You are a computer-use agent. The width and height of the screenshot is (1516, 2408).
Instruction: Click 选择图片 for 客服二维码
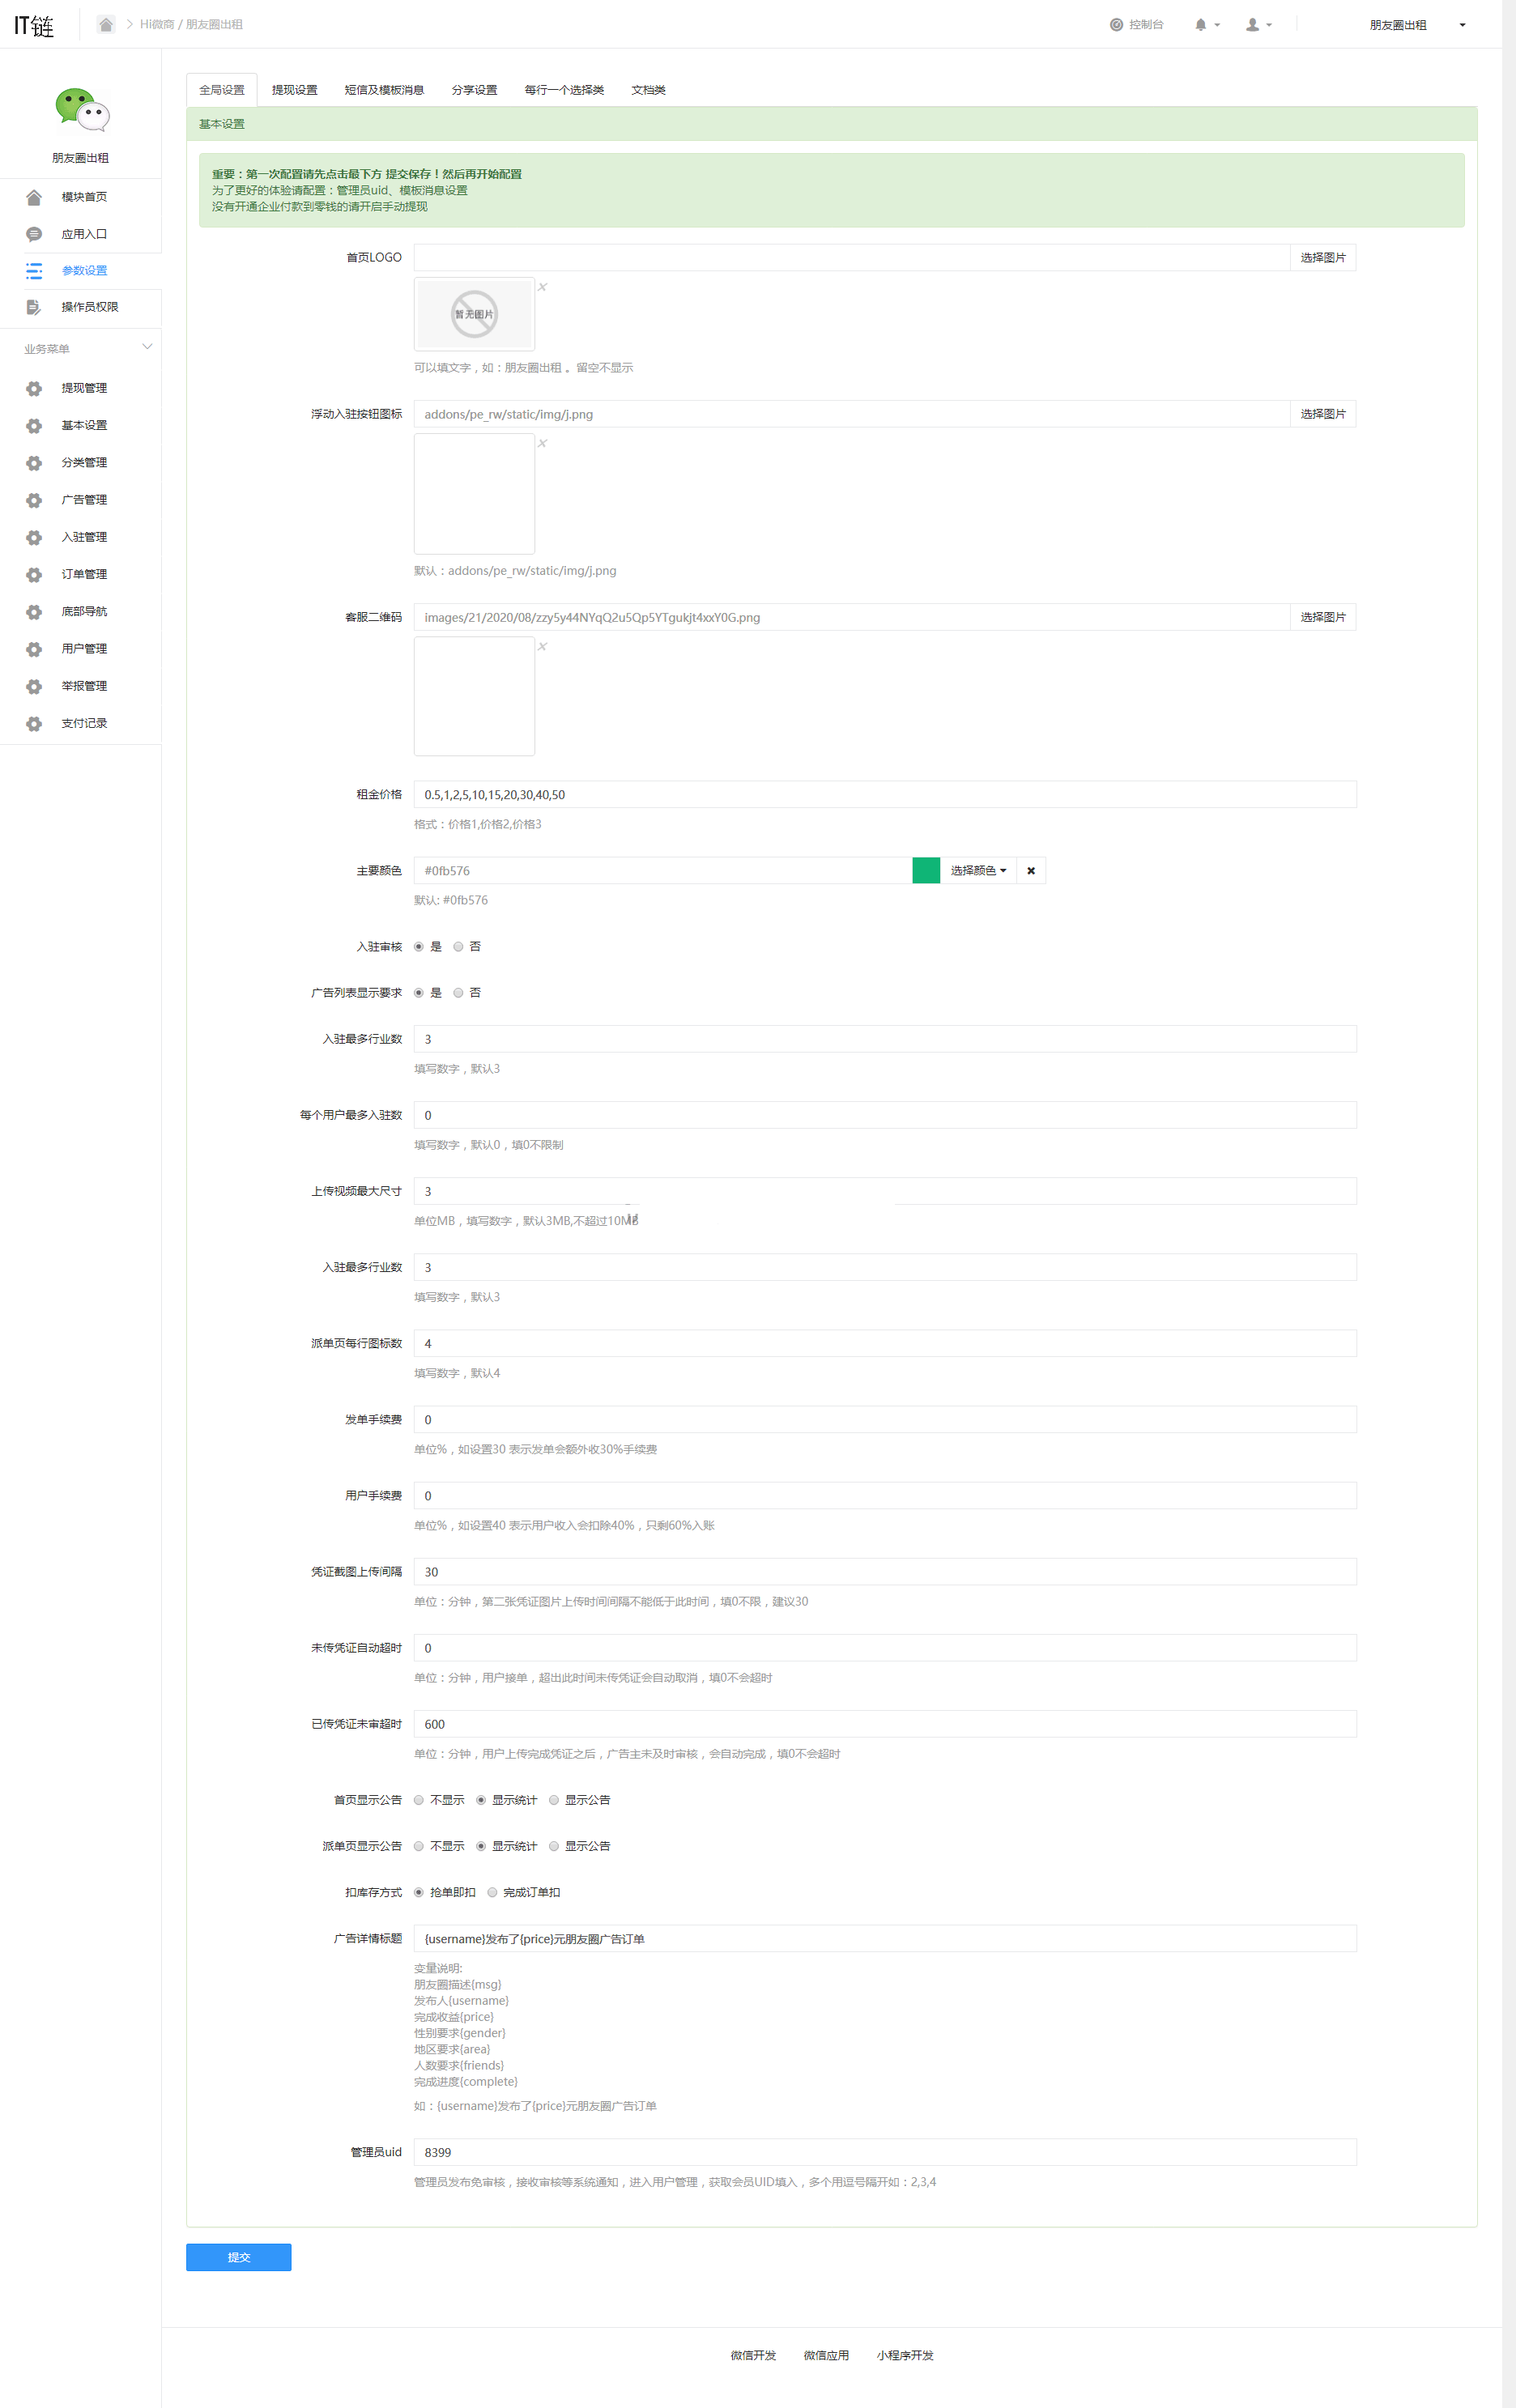[1323, 617]
